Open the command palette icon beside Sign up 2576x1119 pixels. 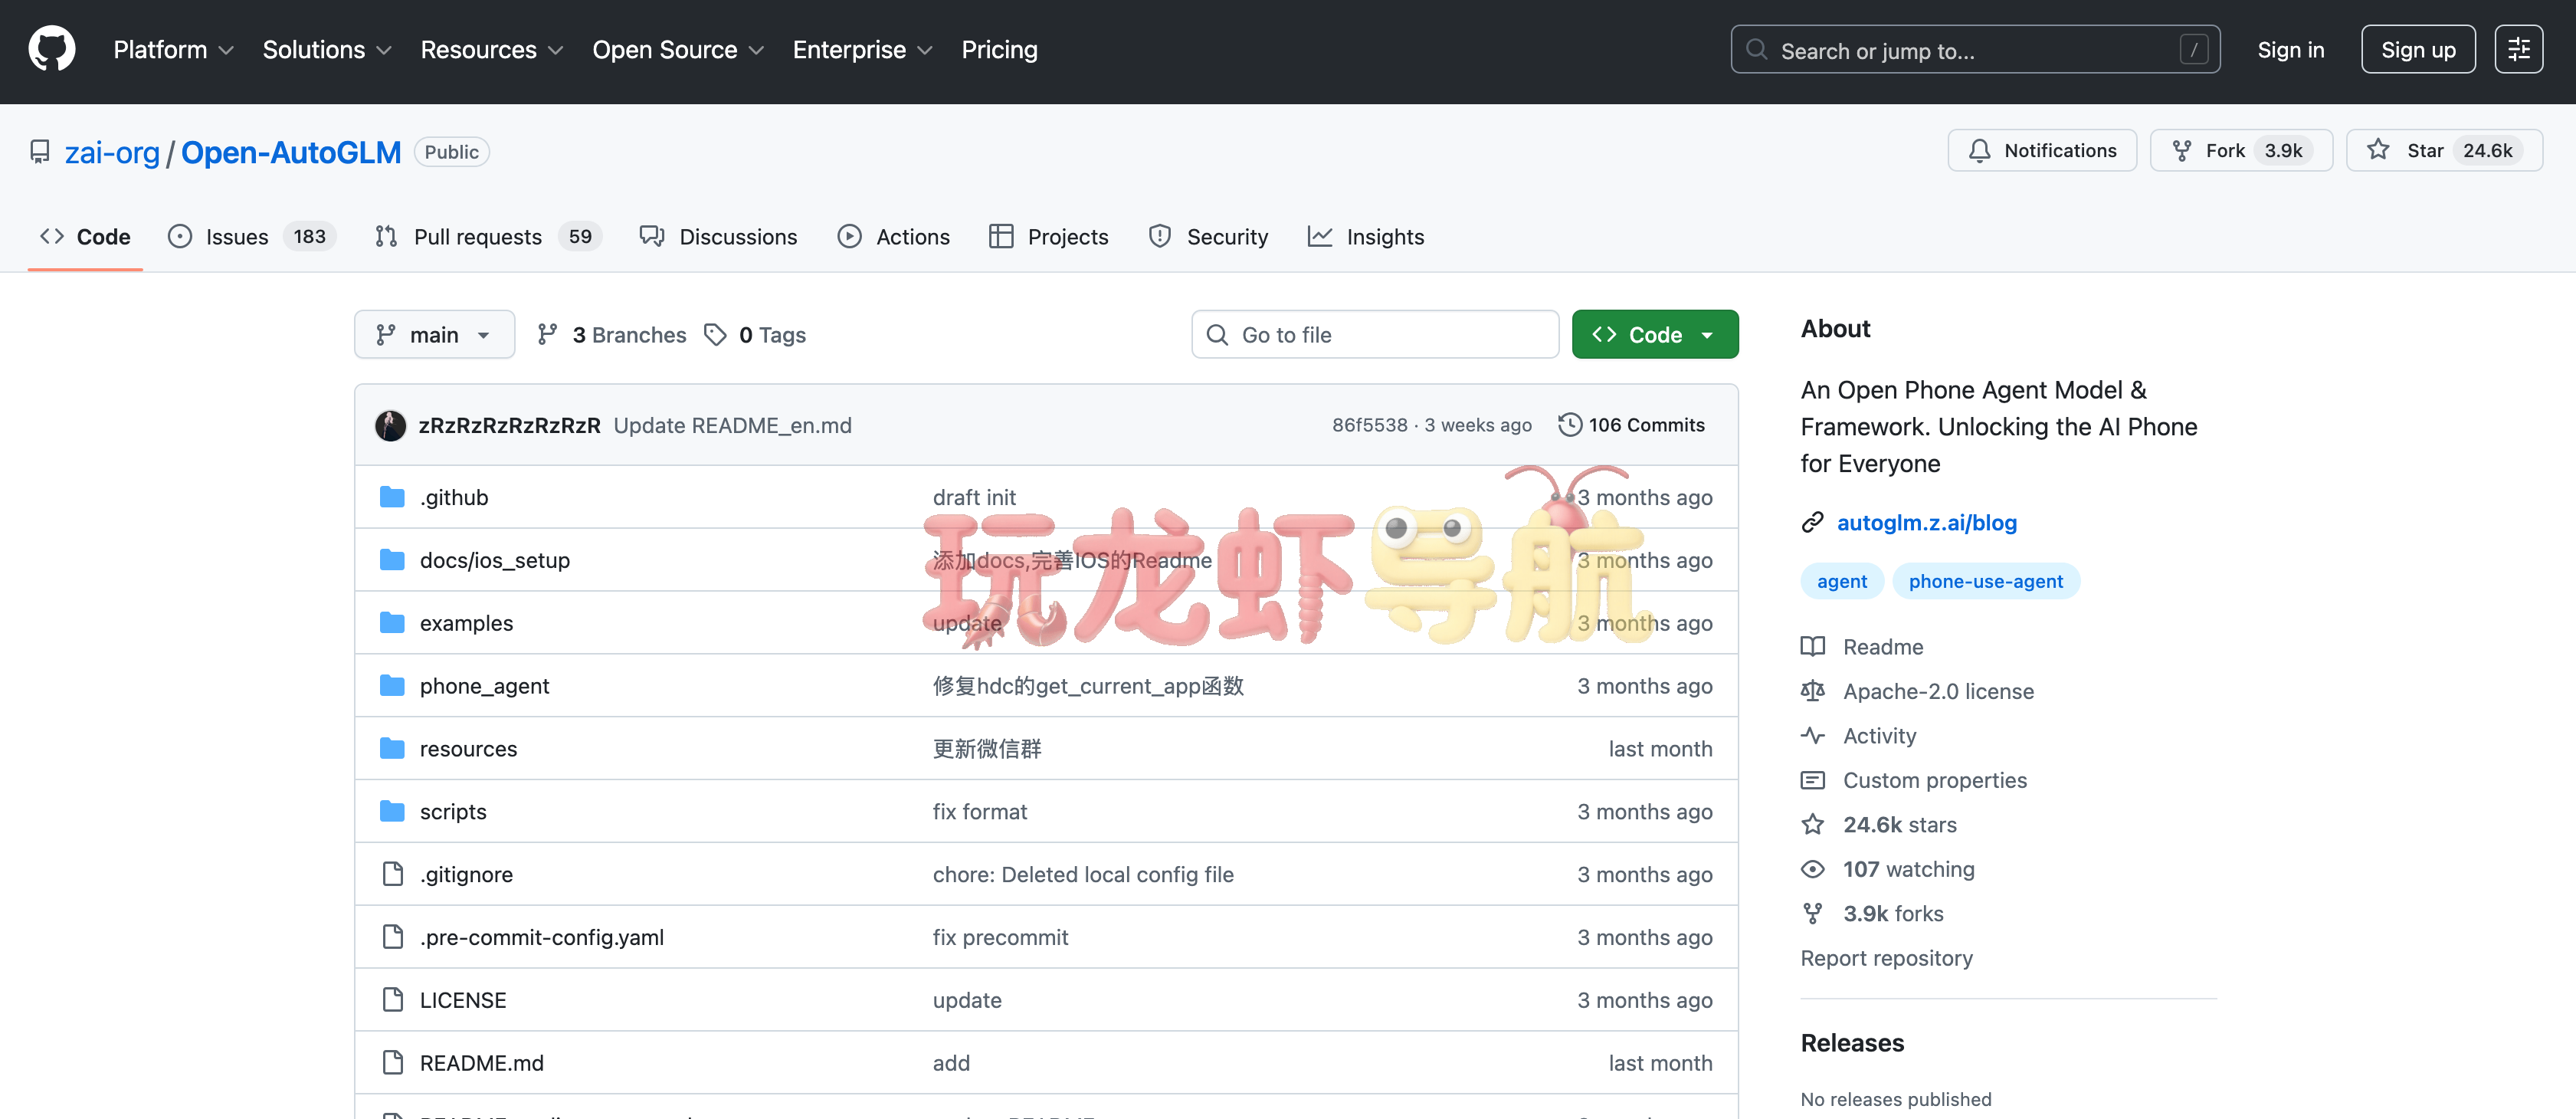(2518, 49)
